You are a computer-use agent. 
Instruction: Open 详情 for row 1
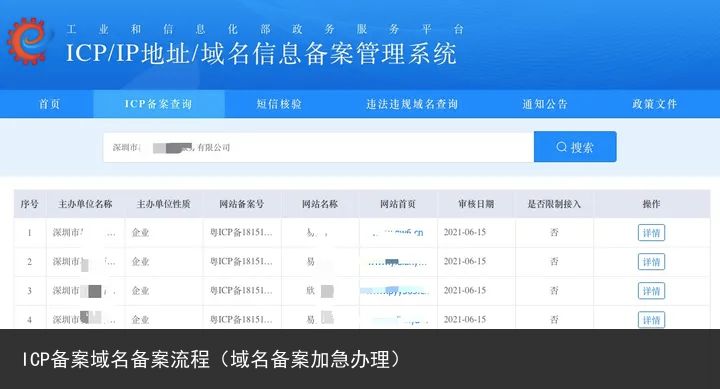pos(651,233)
